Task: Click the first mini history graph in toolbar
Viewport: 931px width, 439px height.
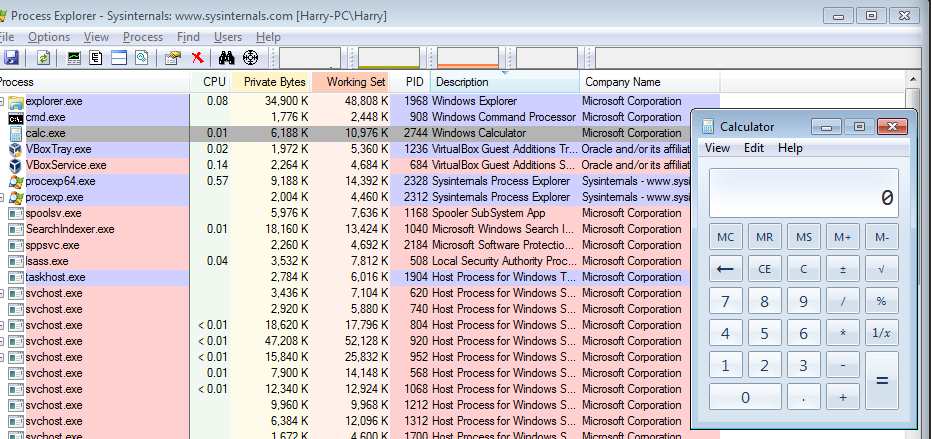Action: [309, 58]
